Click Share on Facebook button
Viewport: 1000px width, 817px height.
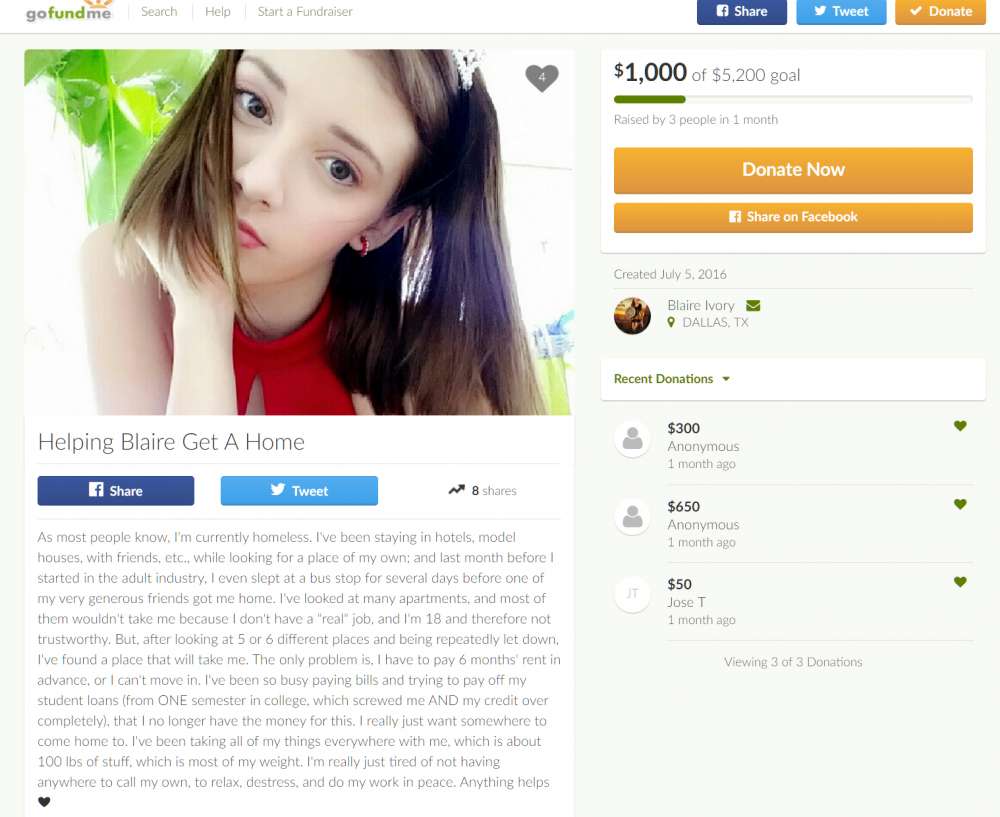[793, 217]
